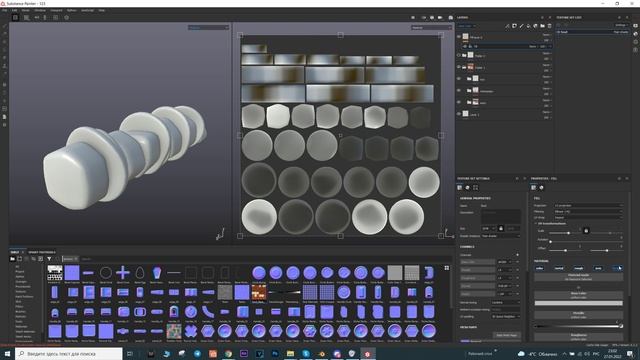Adjust the Metallic value slider
The height and width of the screenshot is (360, 640).
click(578, 326)
